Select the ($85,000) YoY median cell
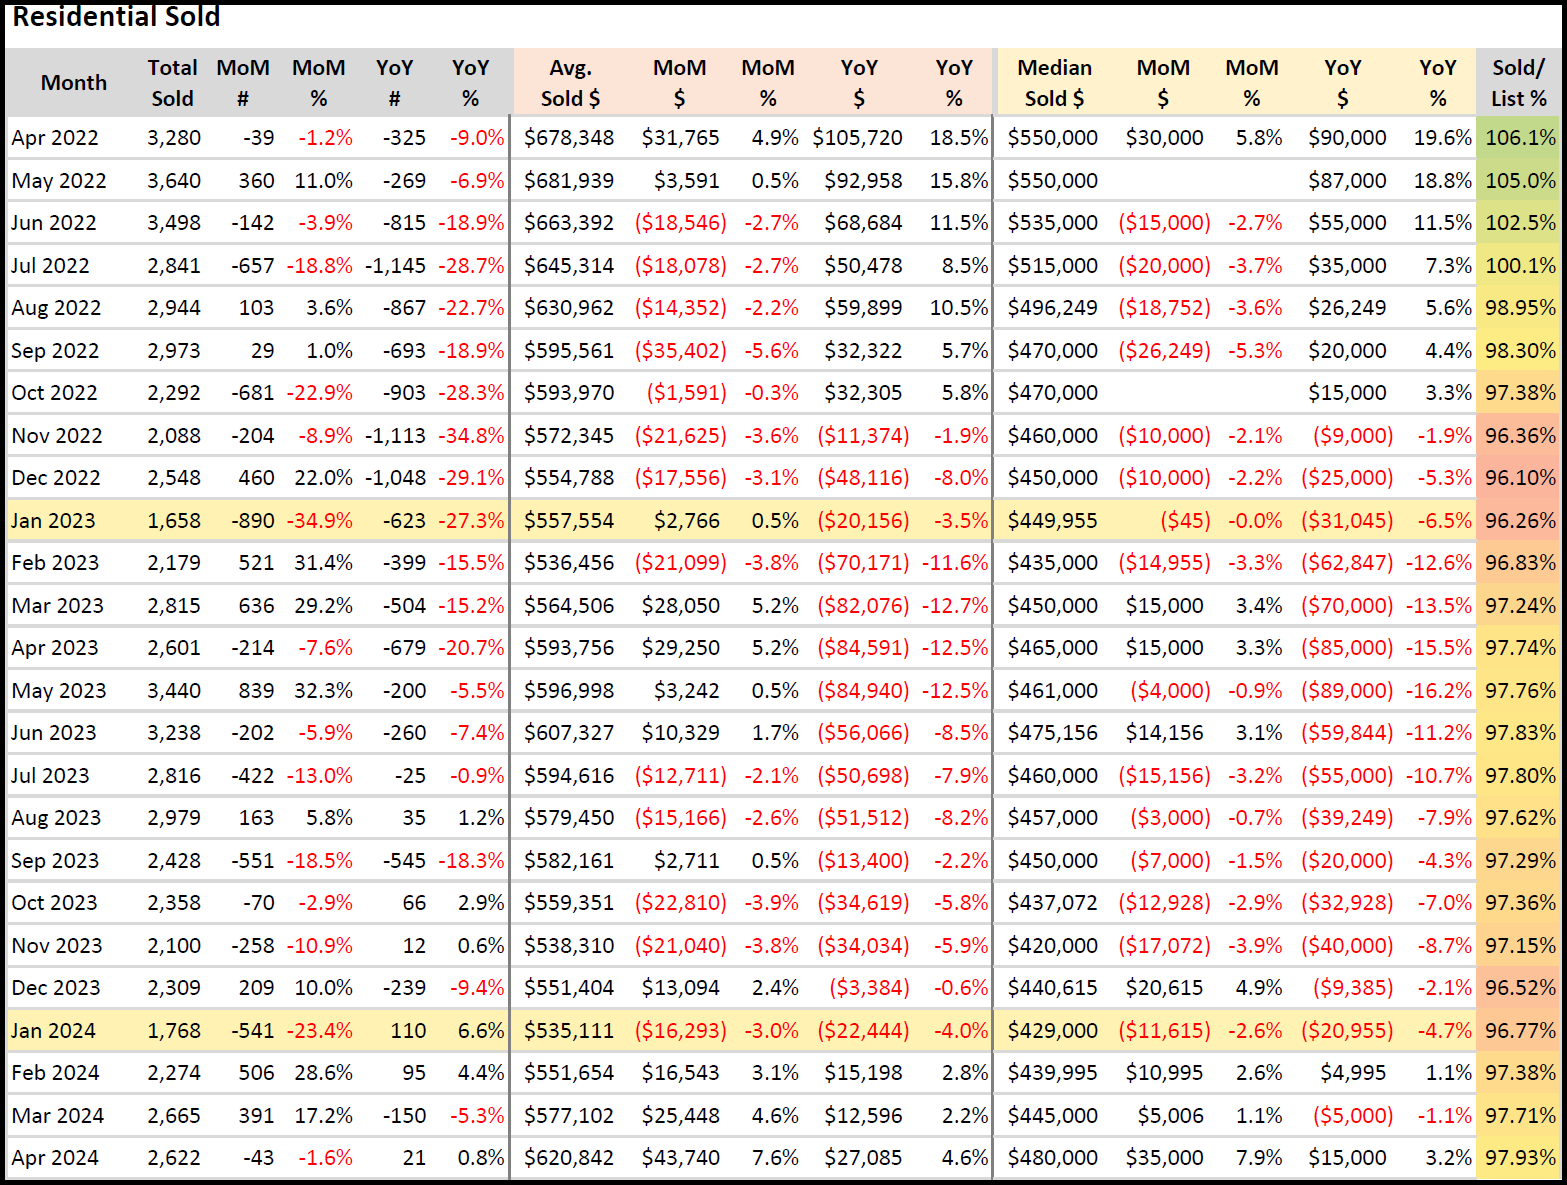Screen dimensions: 1567x1185 1346,648
